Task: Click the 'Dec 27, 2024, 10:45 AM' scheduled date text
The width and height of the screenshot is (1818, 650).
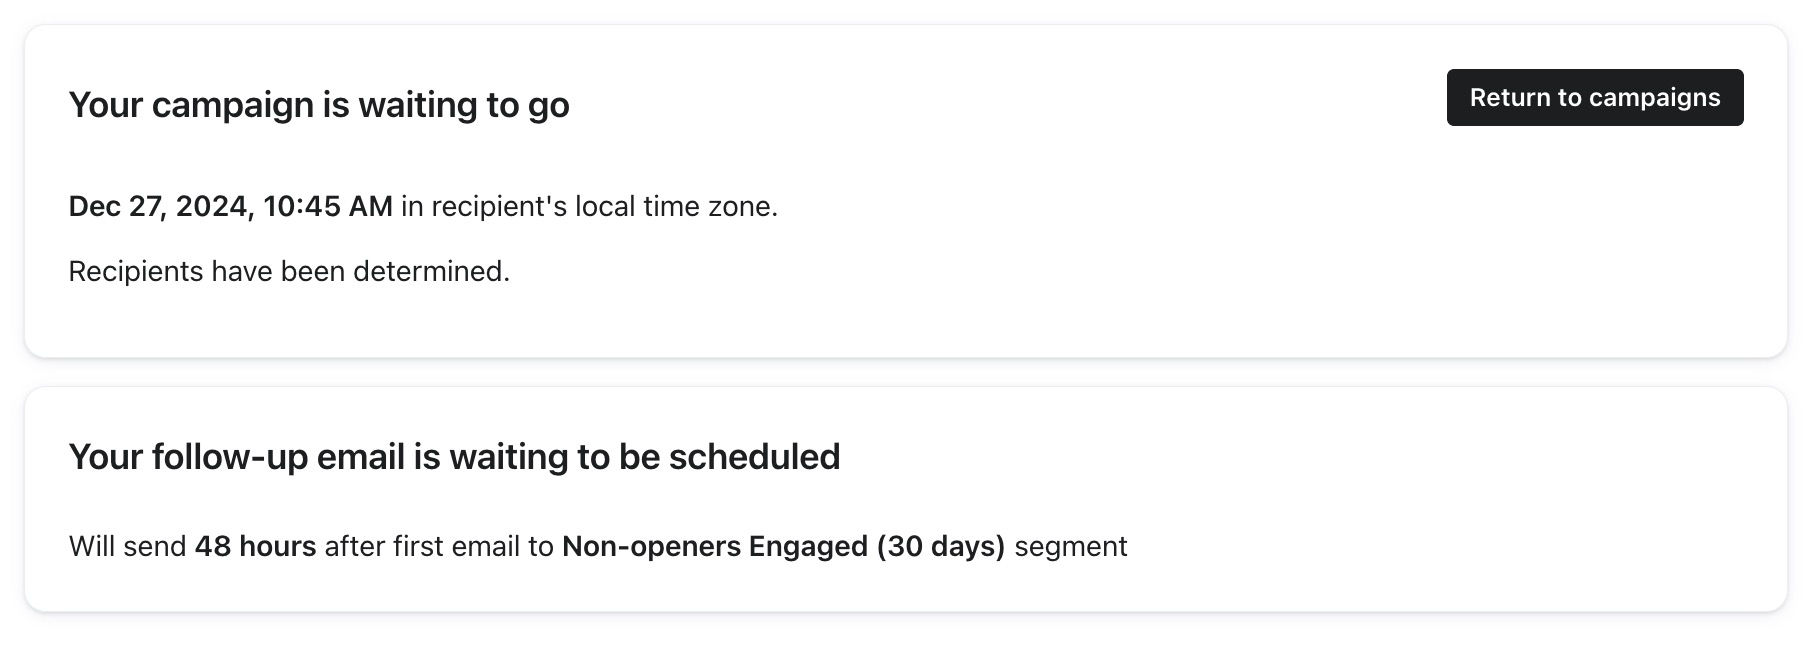Action: coord(229,208)
